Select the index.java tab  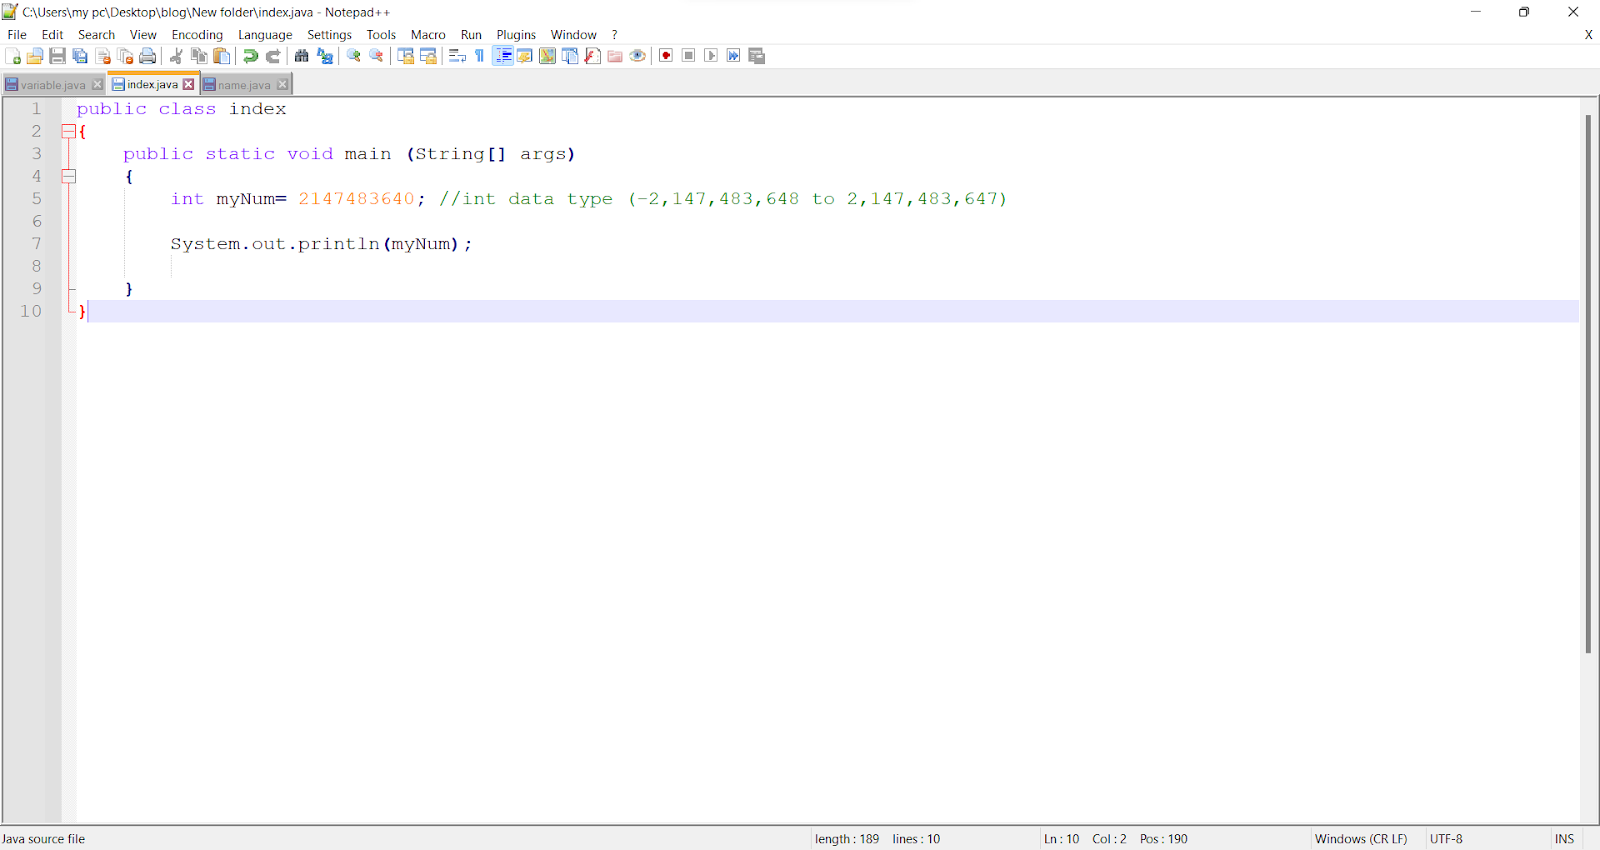click(x=152, y=84)
